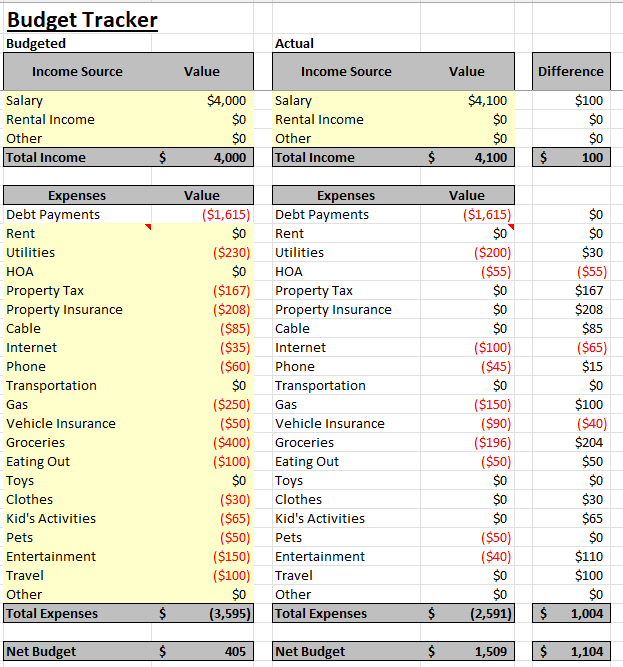Select Salary difference $100 cell
This screenshot has width=623, height=667.
point(589,100)
